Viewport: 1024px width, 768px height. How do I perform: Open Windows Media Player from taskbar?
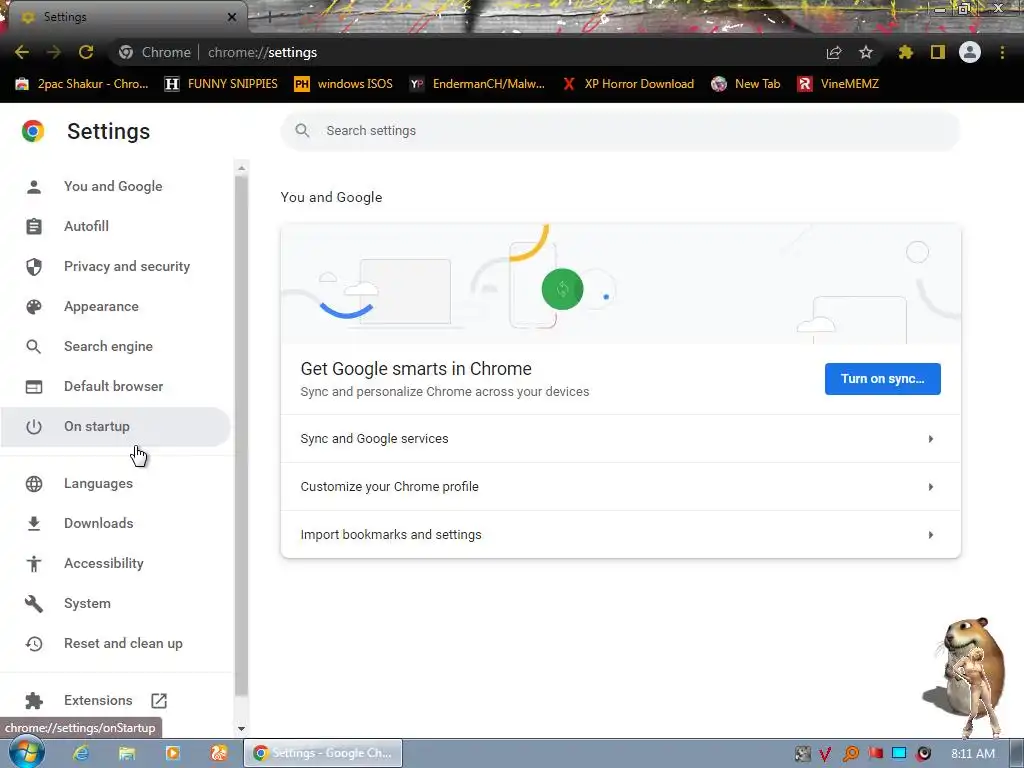[173, 753]
